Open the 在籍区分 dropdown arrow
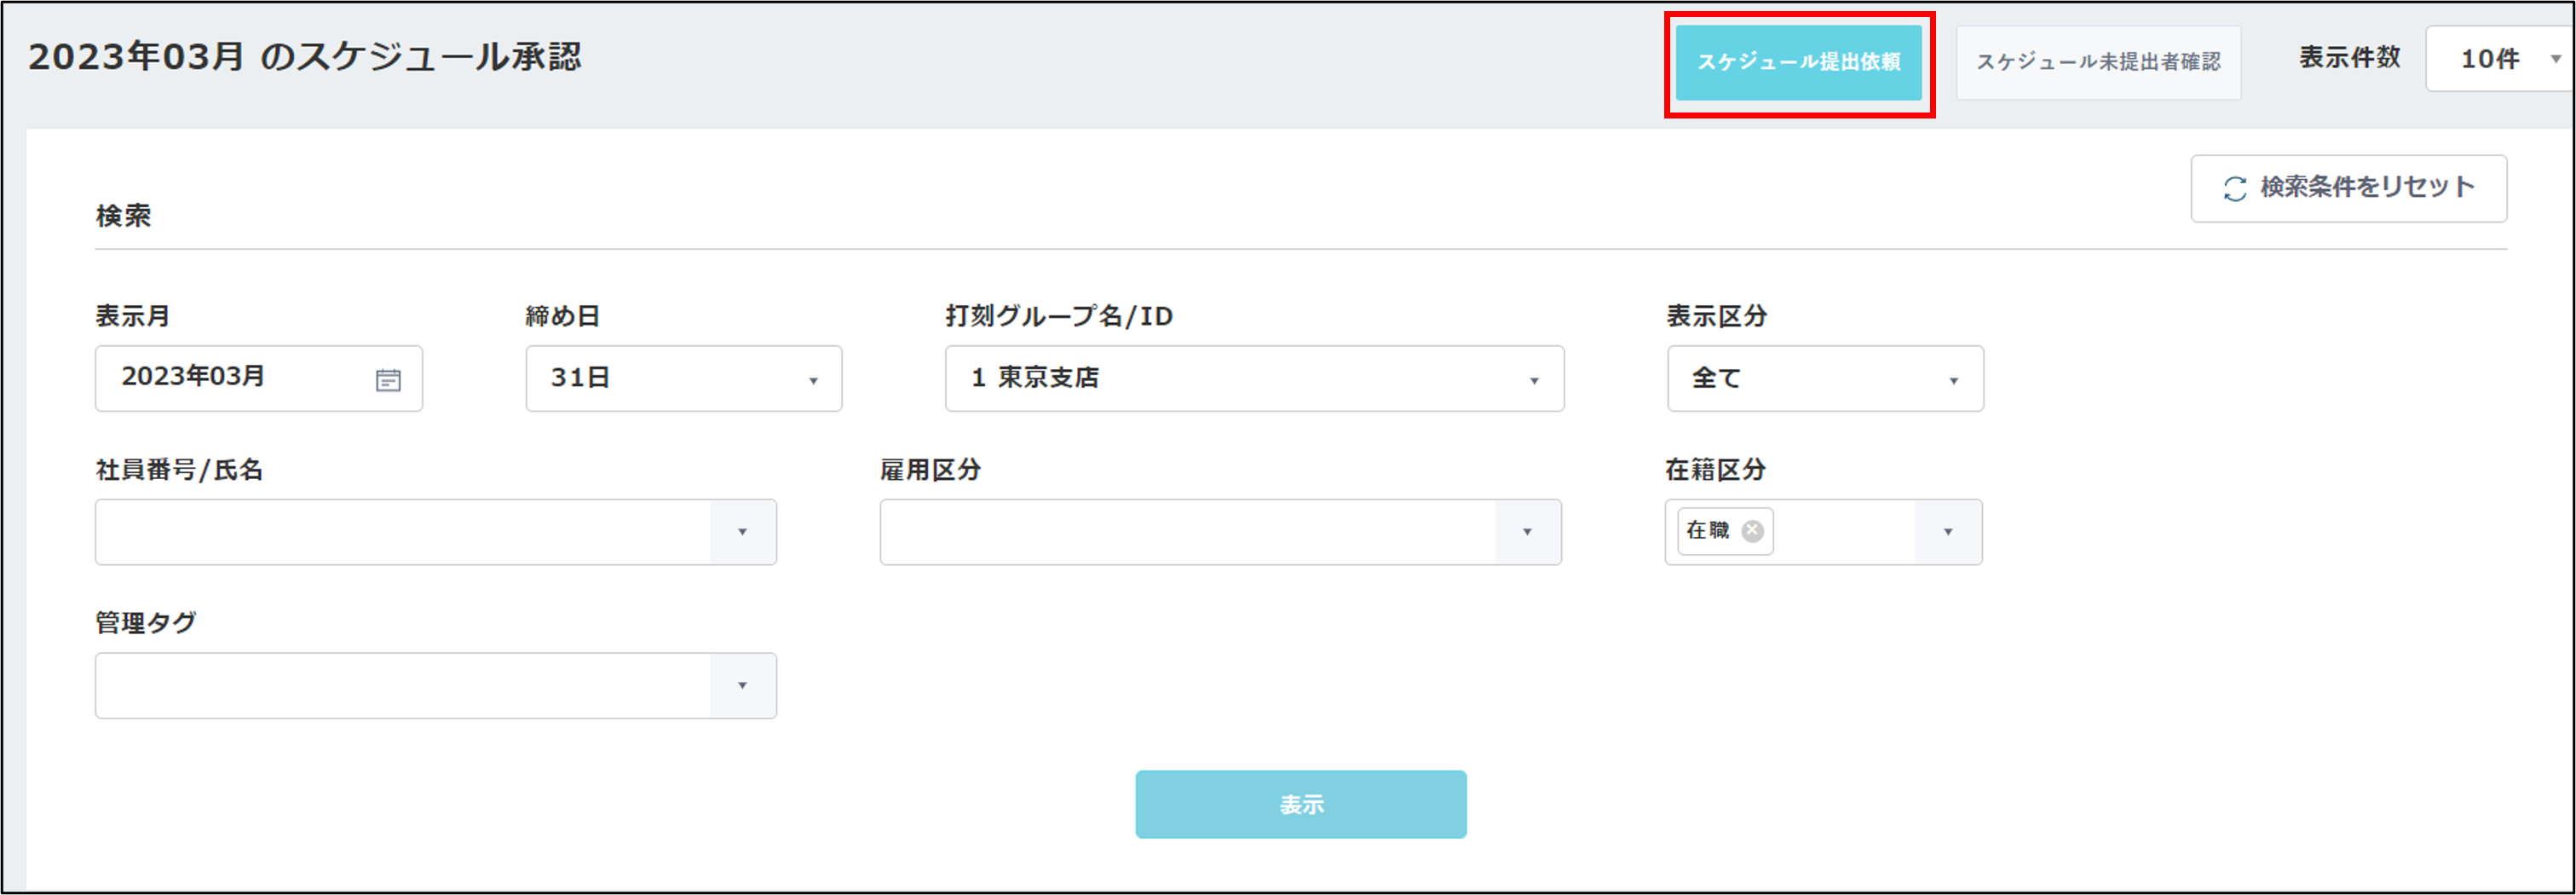Image resolution: width=2576 pixels, height=895 pixels. click(x=1947, y=532)
